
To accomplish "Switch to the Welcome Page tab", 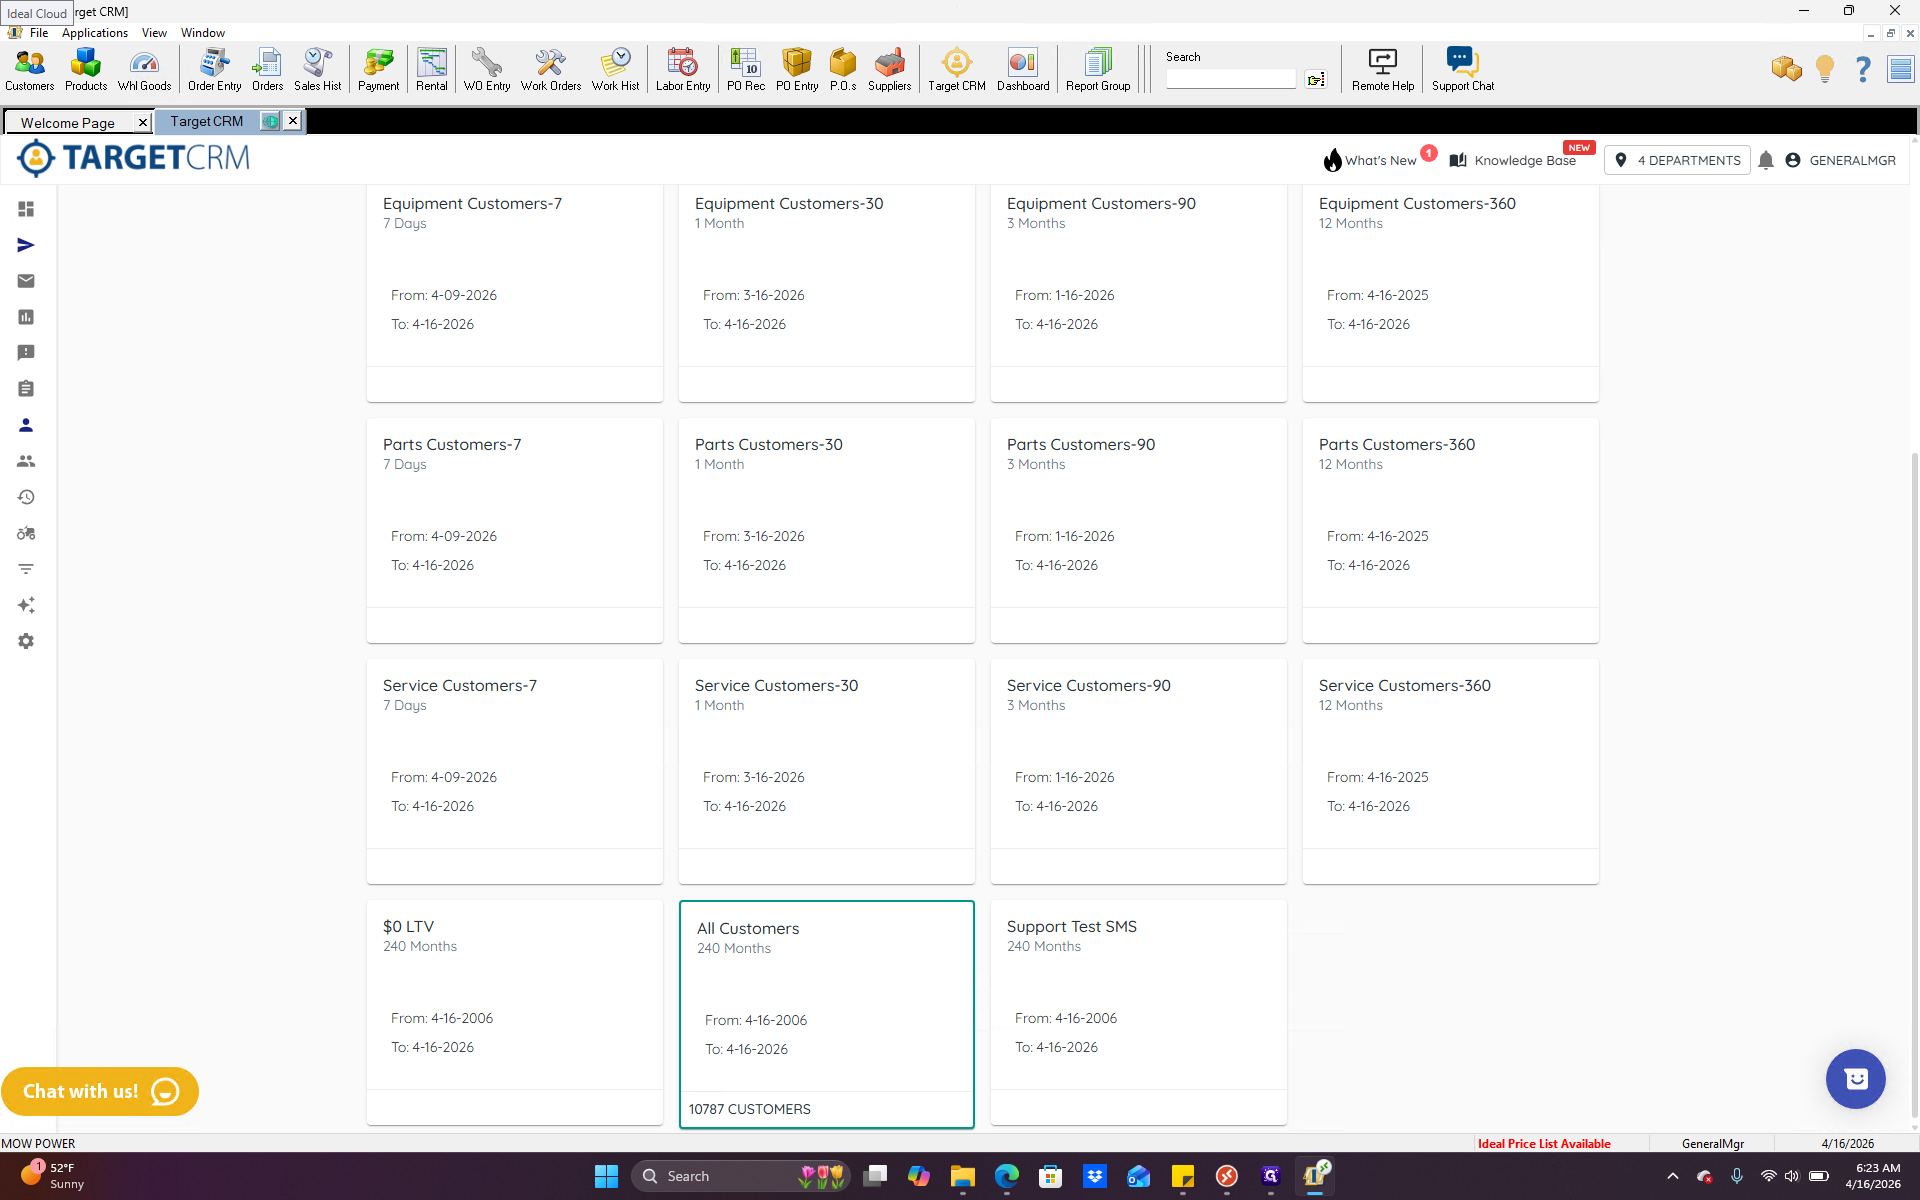I will (x=68, y=123).
